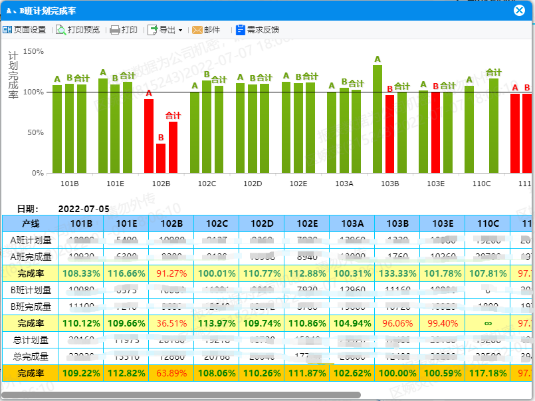Select the 63.89% total completion cell

171,373
